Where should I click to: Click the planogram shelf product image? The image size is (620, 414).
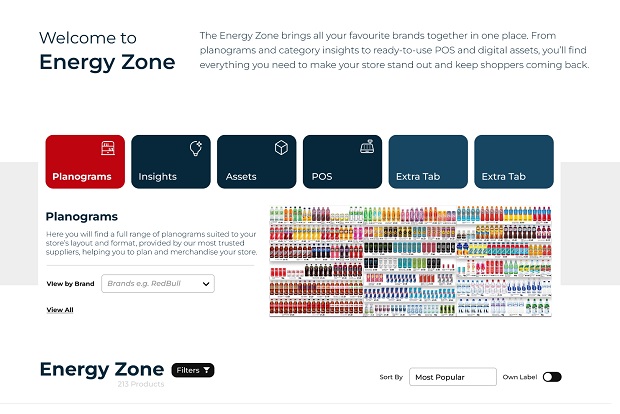(412, 262)
